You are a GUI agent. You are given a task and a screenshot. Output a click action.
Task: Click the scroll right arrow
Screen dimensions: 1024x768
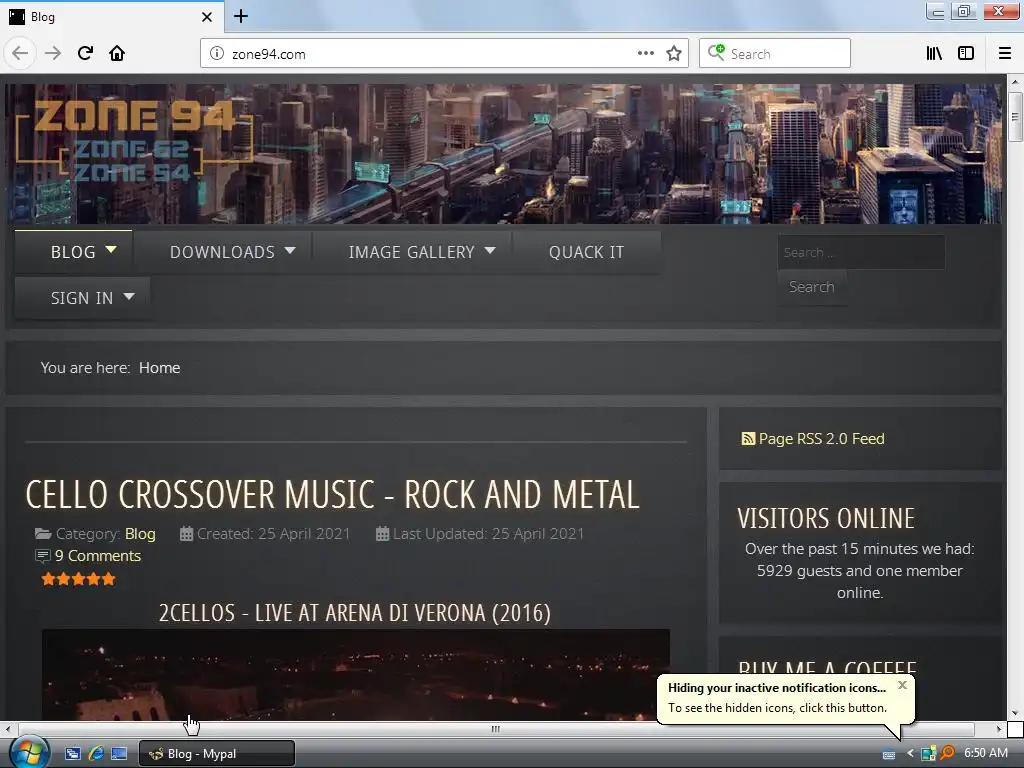pos(999,729)
